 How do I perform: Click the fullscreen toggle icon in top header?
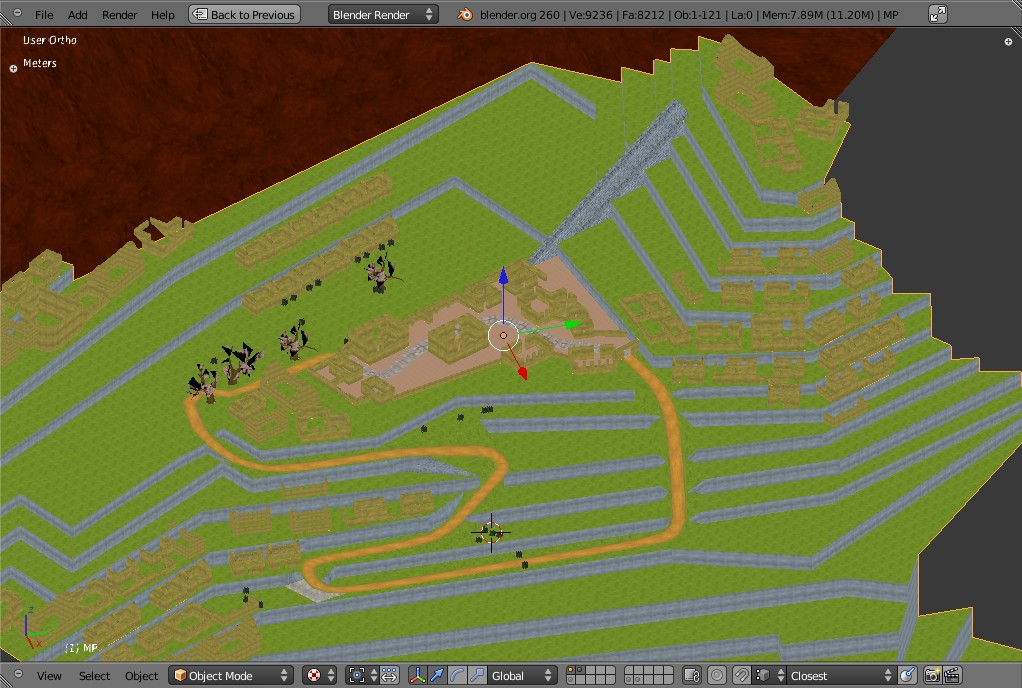(937, 14)
